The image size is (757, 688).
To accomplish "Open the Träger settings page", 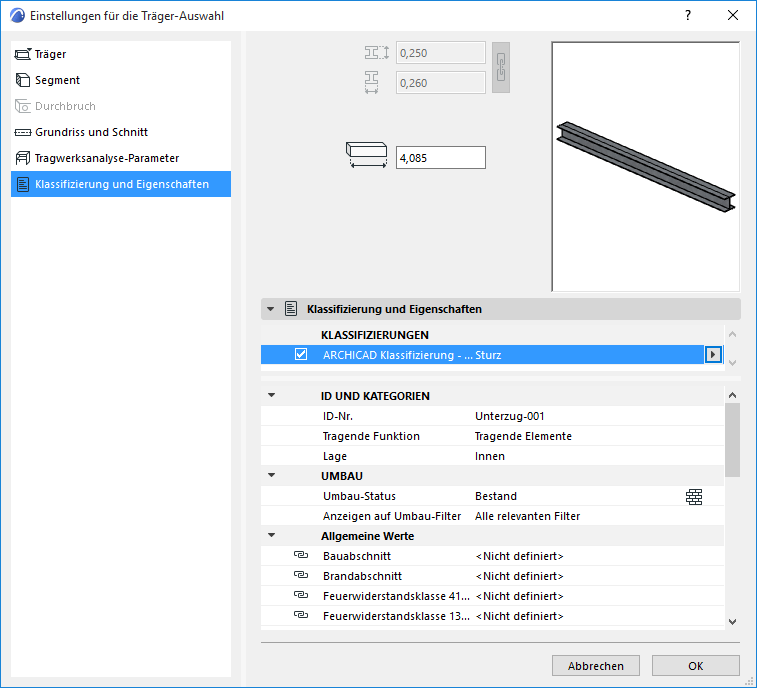I will tap(121, 54).
